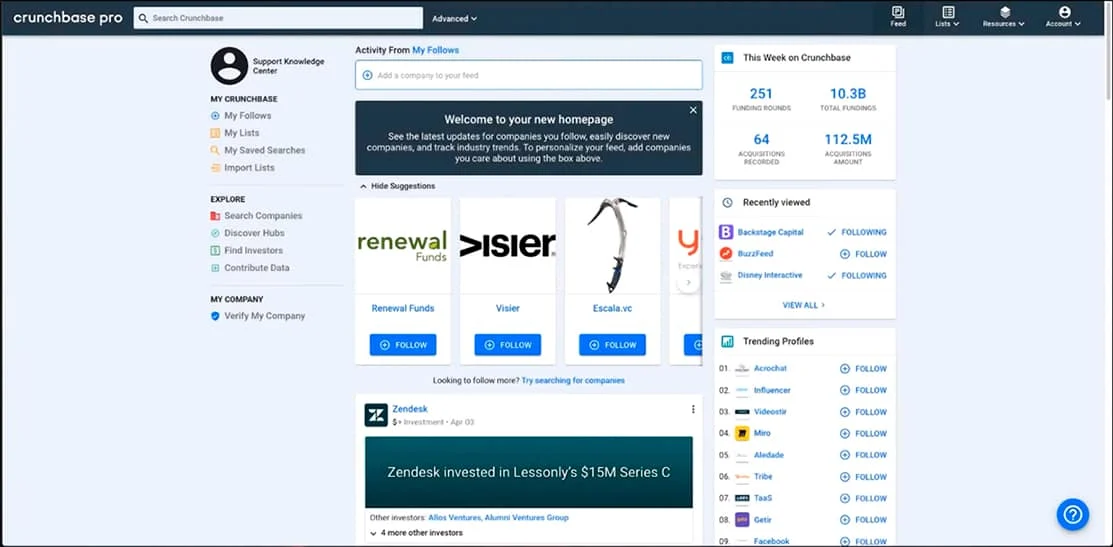Open the Account dropdown menu
Screen dimensions: 1113x547
(x=1063, y=16)
